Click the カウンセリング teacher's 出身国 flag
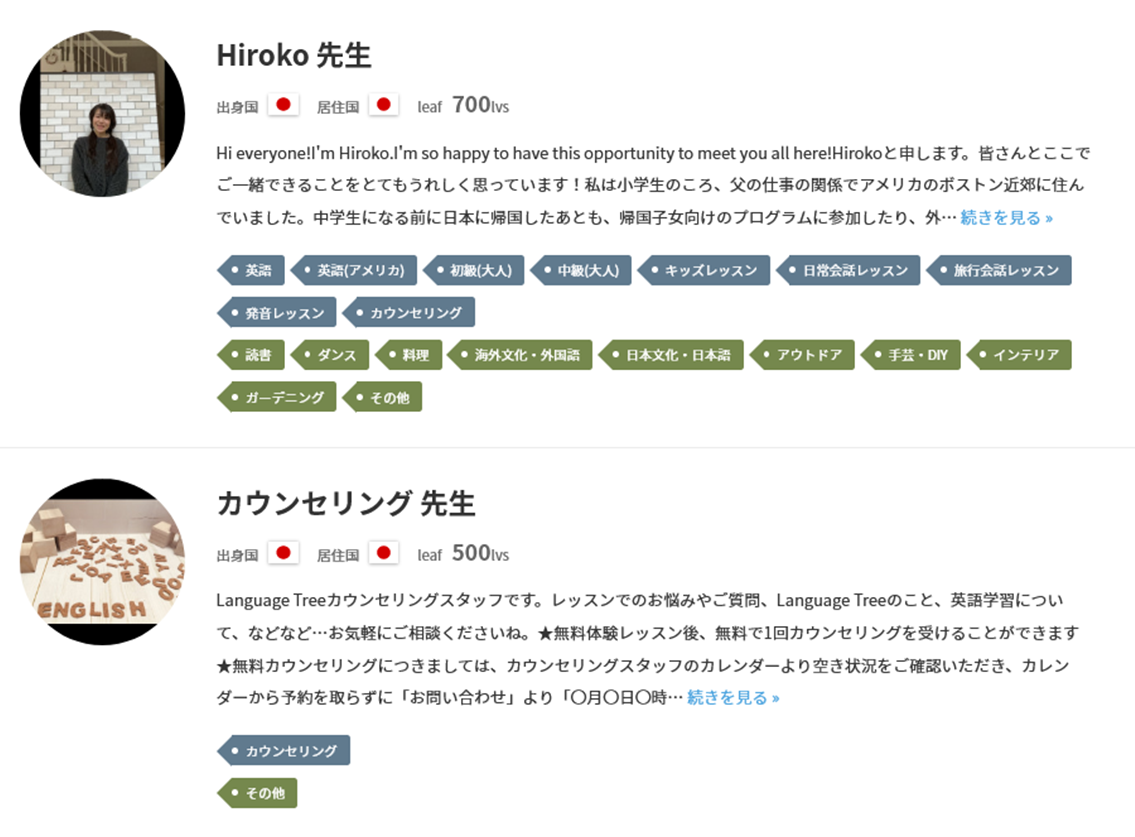Viewport: 1135px width, 837px height. pyautogui.click(x=283, y=553)
